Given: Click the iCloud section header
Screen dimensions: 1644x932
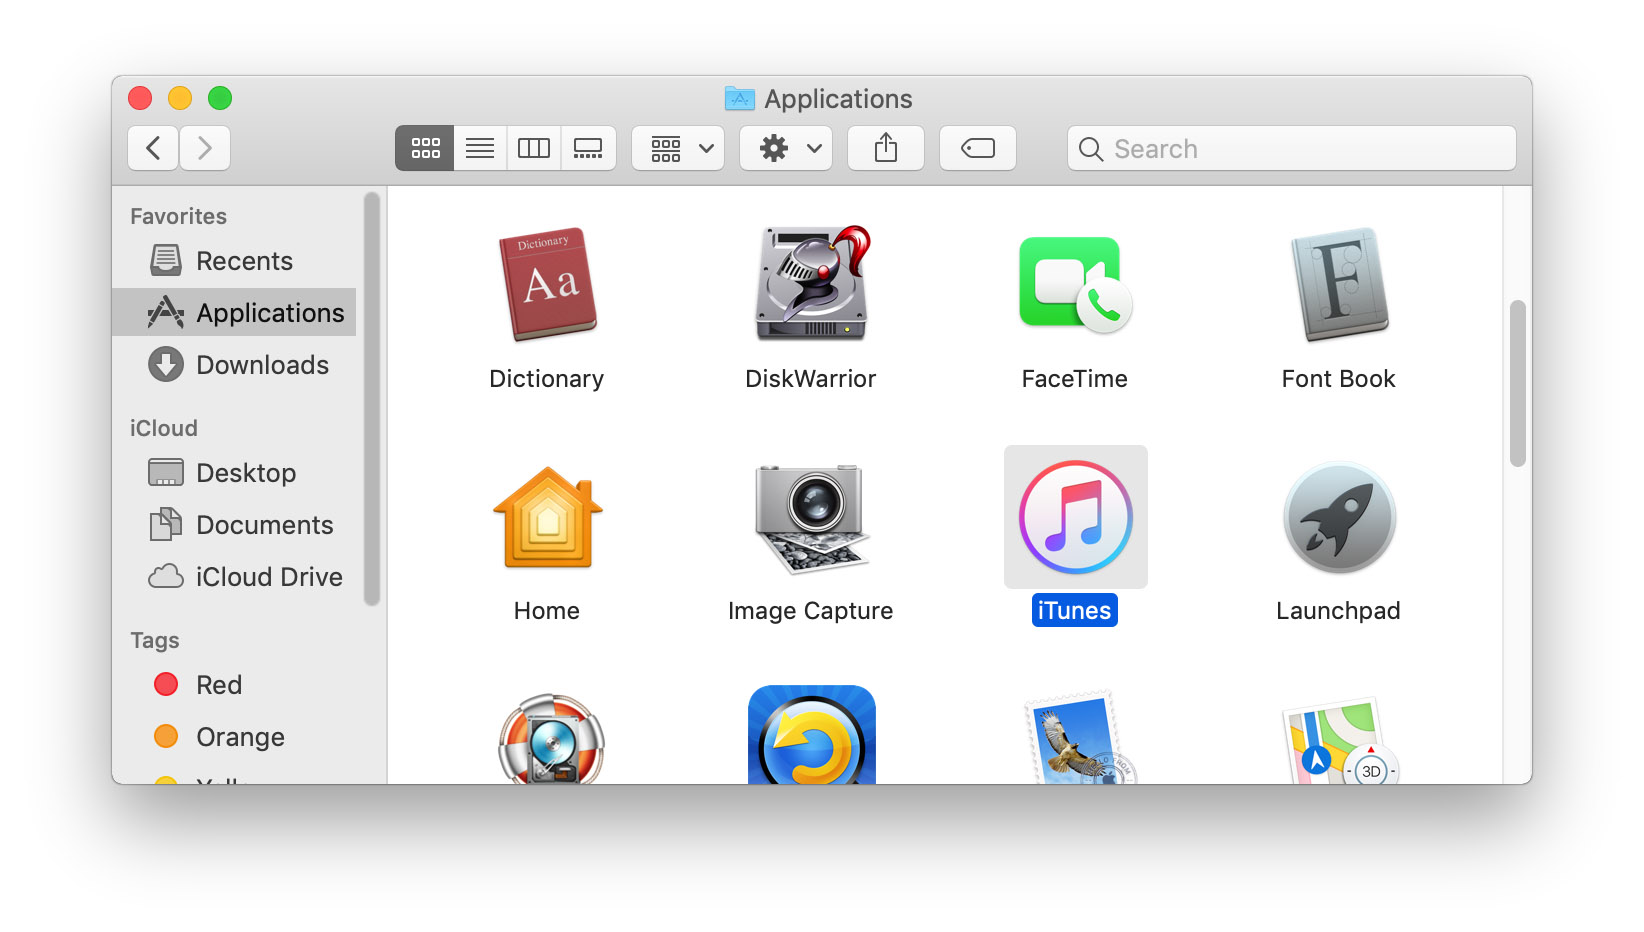Looking at the screenshot, I should point(164,428).
